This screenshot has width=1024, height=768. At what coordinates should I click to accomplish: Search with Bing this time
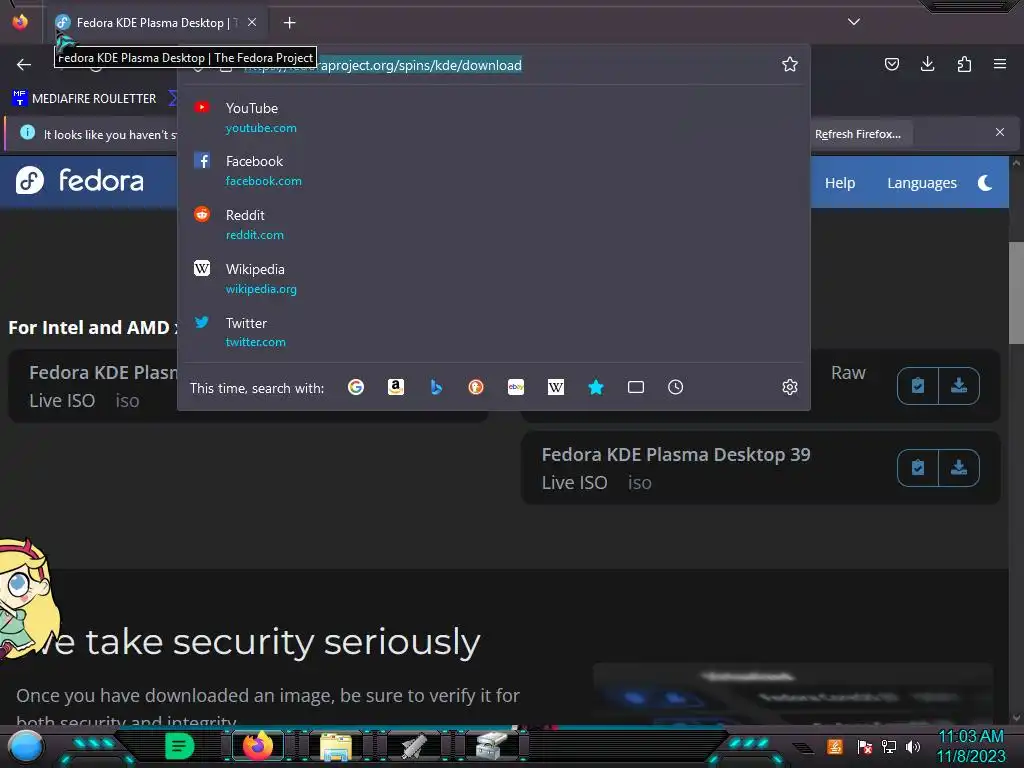pyautogui.click(x=436, y=387)
